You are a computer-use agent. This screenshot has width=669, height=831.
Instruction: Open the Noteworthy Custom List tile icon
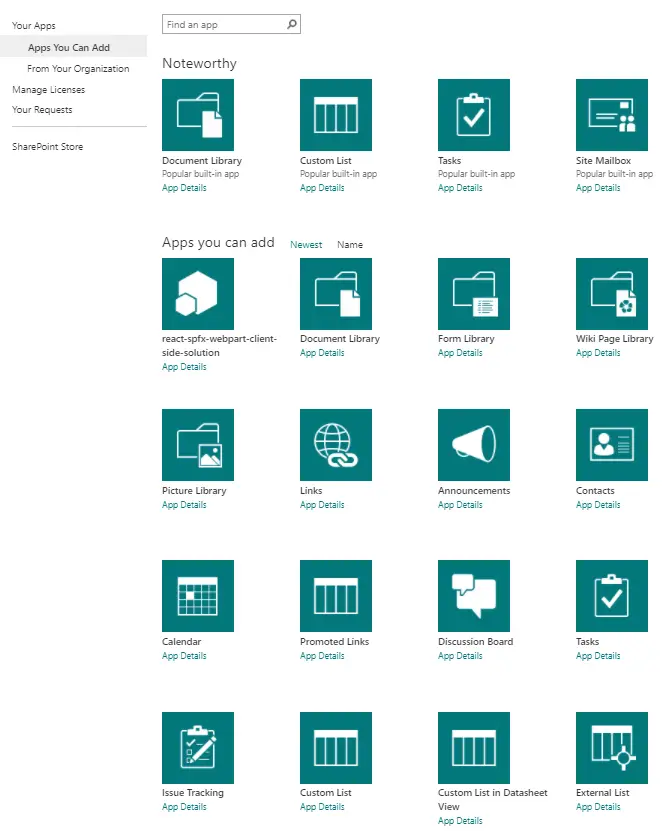pyautogui.click(x=336, y=115)
